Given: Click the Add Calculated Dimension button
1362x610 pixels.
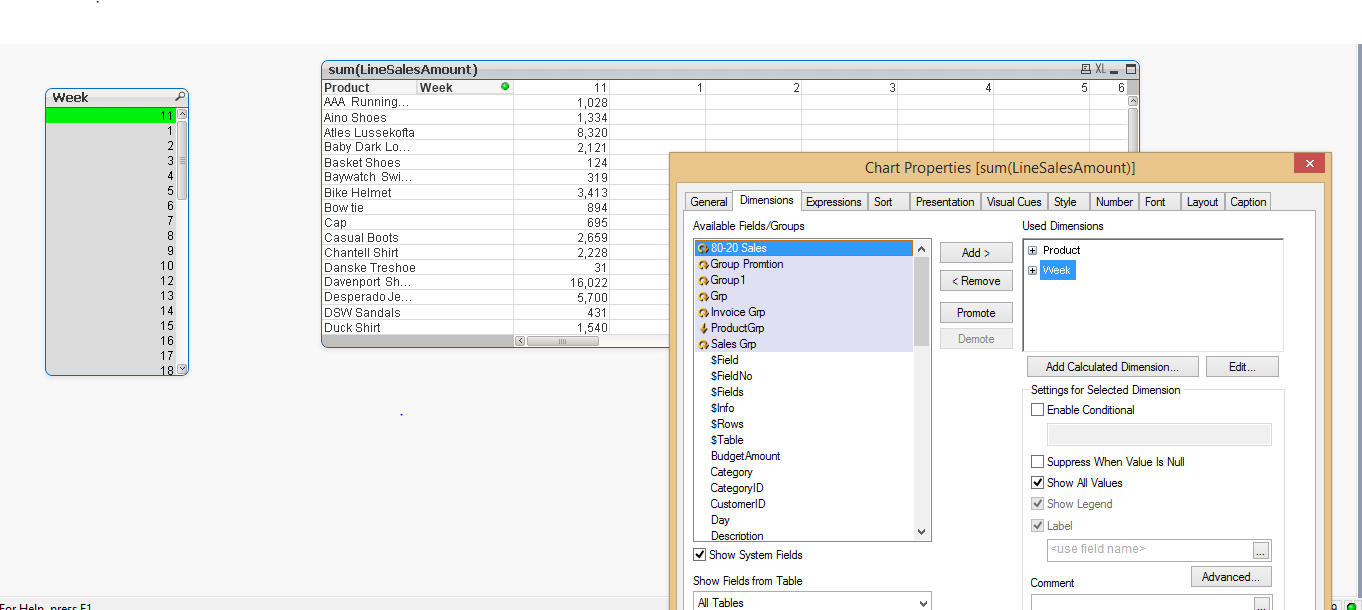Looking at the screenshot, I should click(1111, 367).
